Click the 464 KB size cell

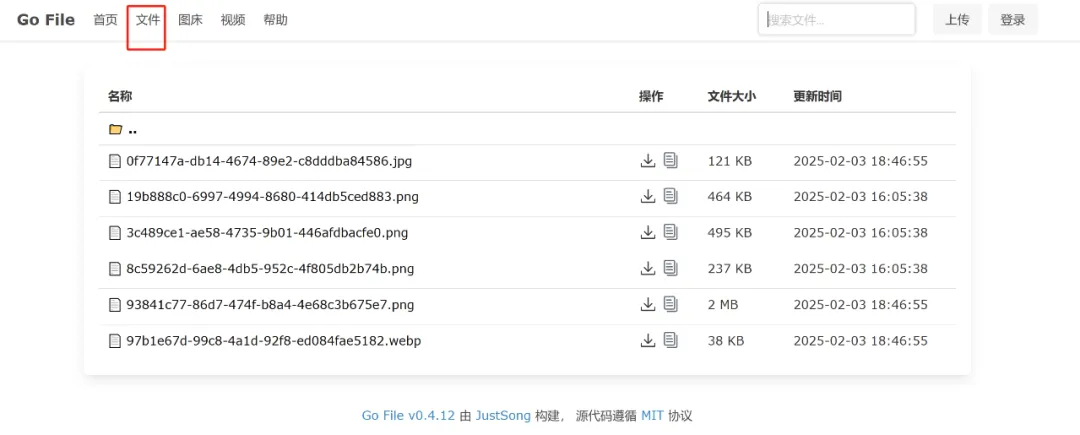coord(730,197)
